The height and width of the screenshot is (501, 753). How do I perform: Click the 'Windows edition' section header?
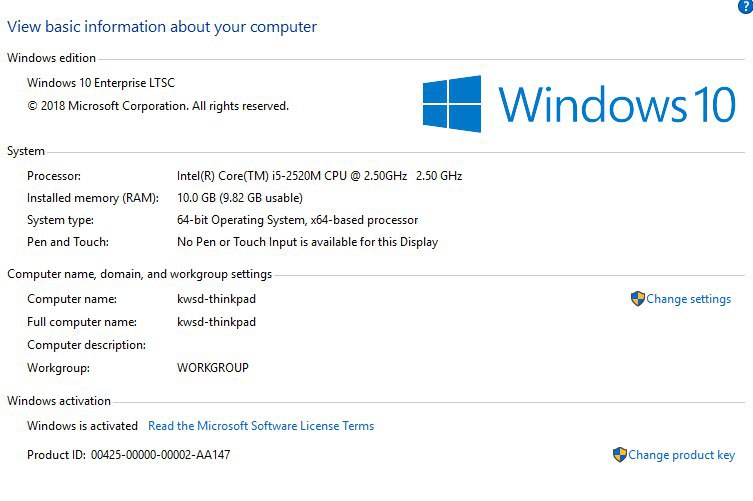point(51,58)
